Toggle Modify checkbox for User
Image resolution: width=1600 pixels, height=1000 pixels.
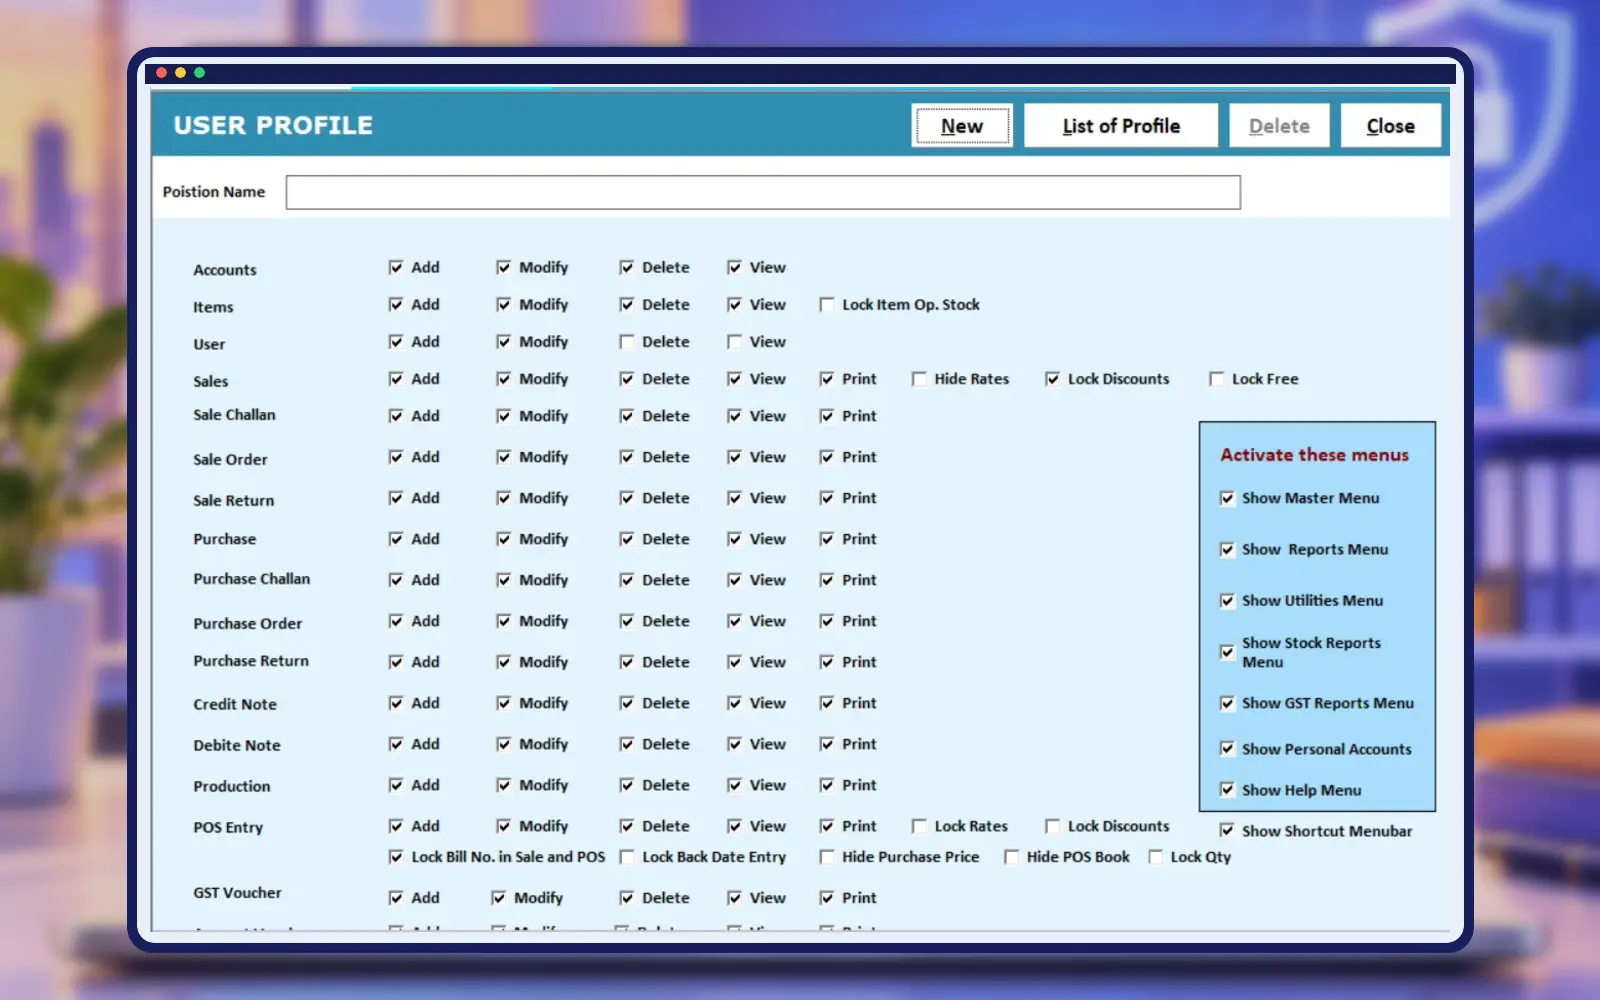pyautogui.click(x=503, y=342)
